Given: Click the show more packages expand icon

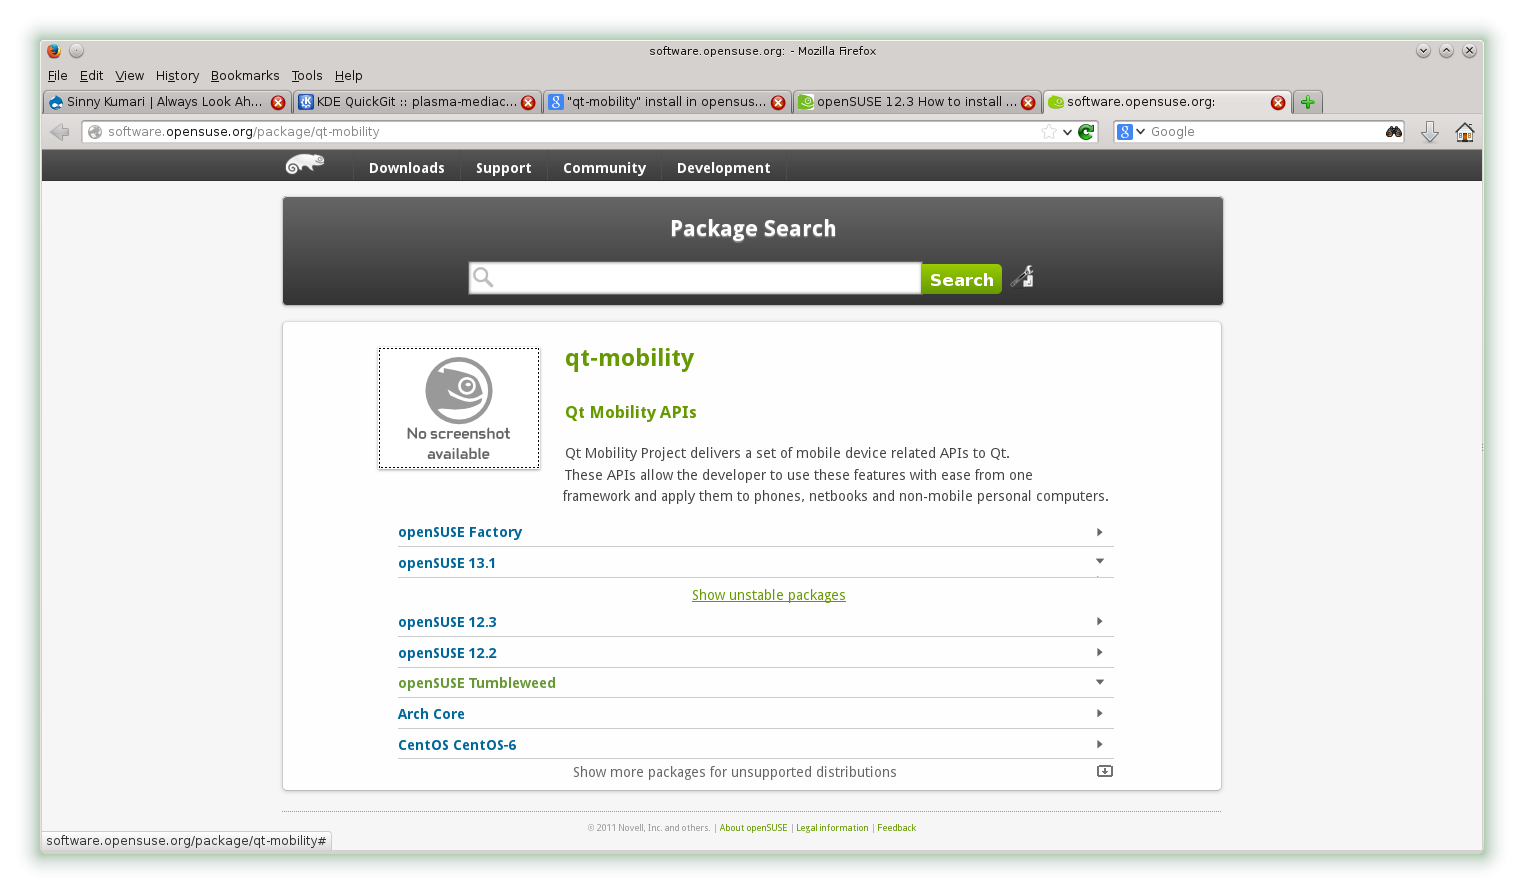Looking at the screenshot, I should [1105, 771].
